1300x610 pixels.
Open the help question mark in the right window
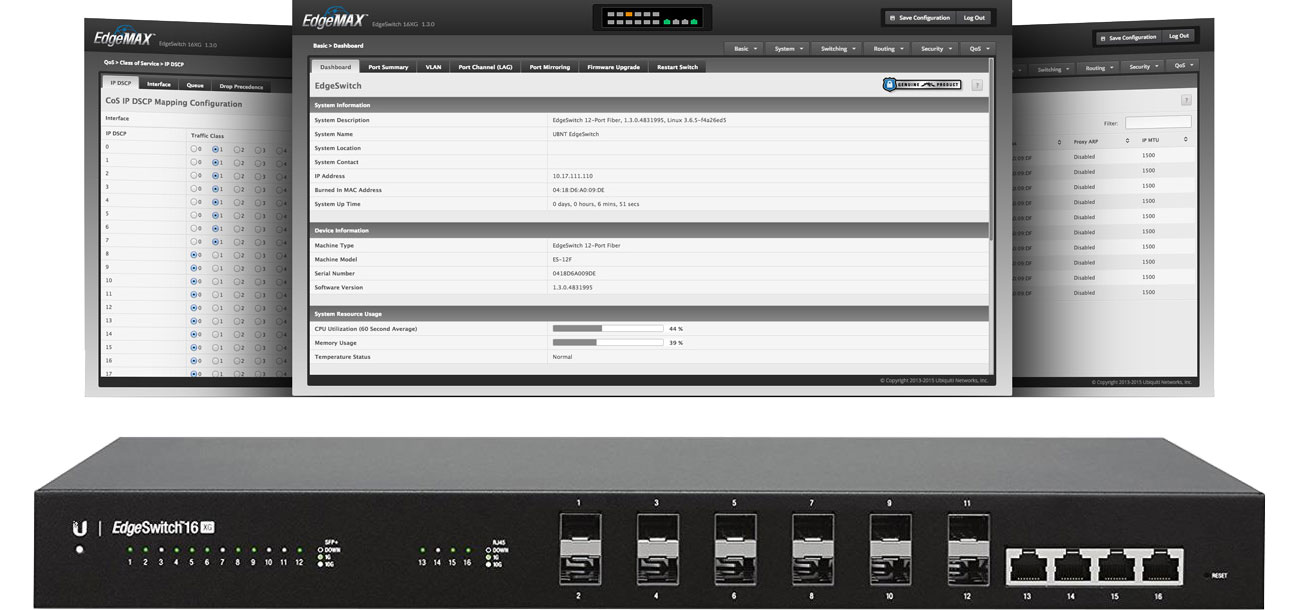[1186, 101]
